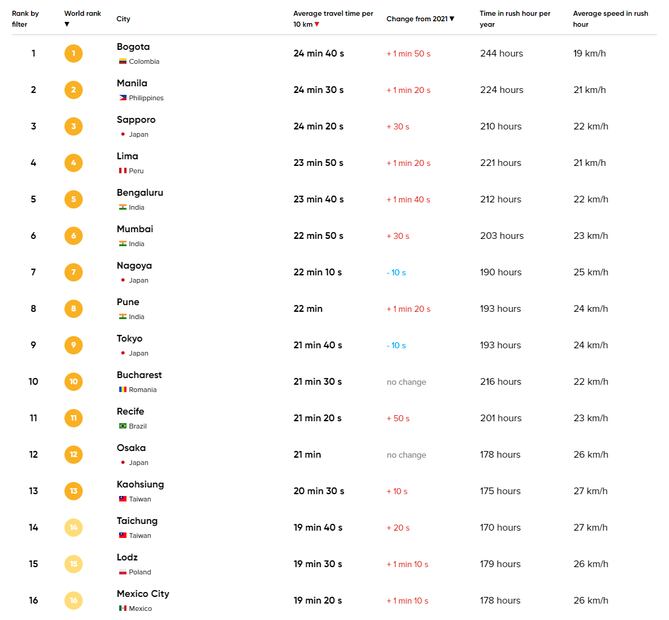
Task: Click the Japan flag under Sapporo
Action: (x=122, y=134)
